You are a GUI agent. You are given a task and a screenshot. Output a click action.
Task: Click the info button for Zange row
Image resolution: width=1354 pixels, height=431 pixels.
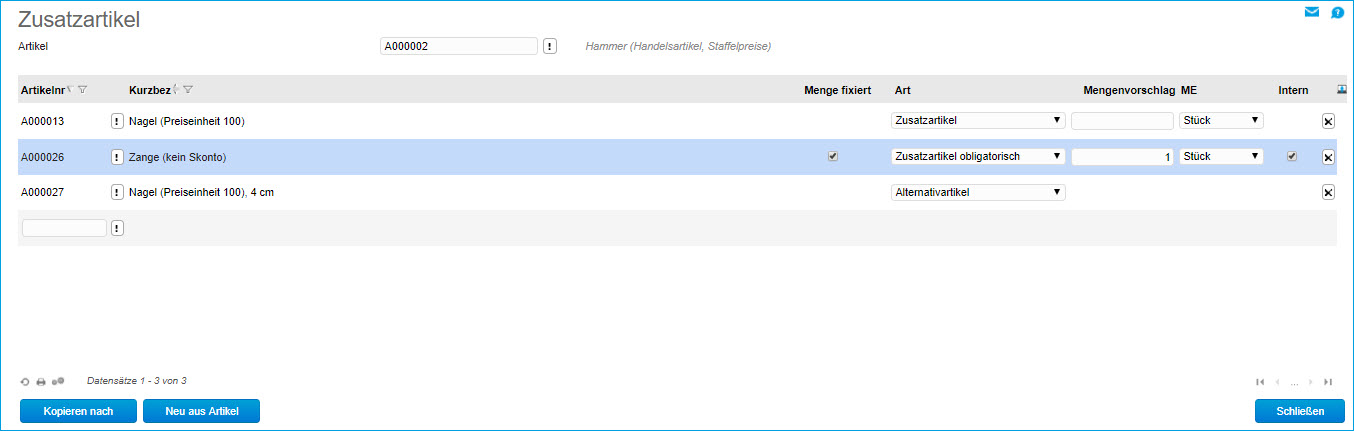(117, 157)
